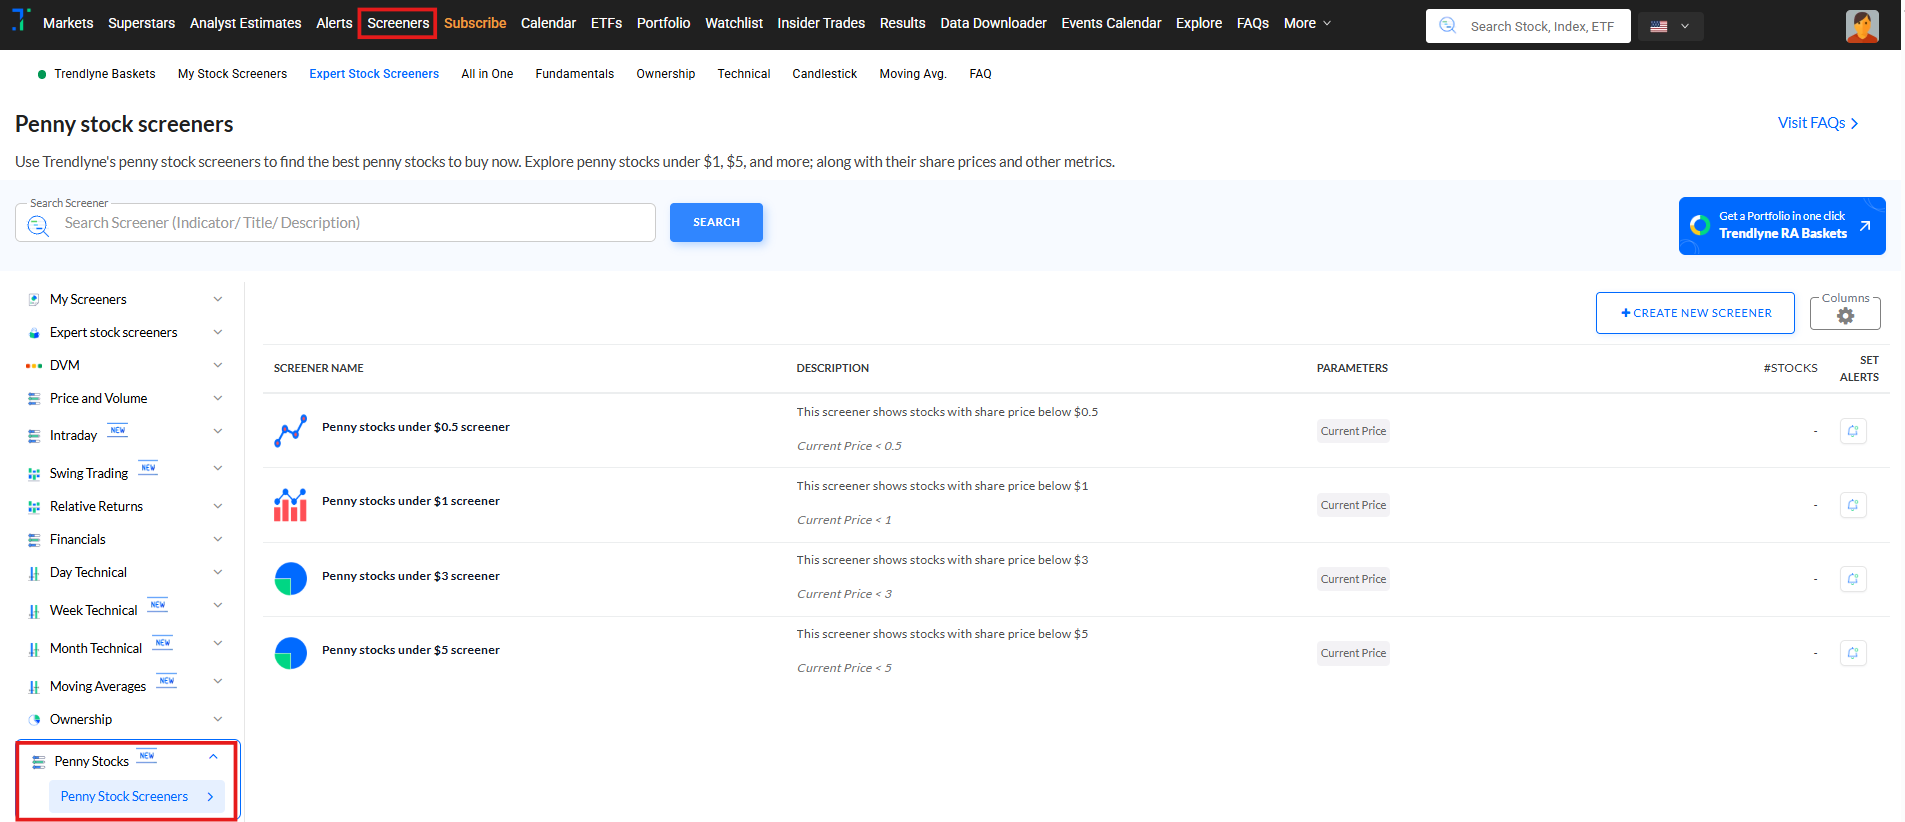1905x822 pixels.
Task: Click line chart icon for $0.5 screener
Action: 290,431
